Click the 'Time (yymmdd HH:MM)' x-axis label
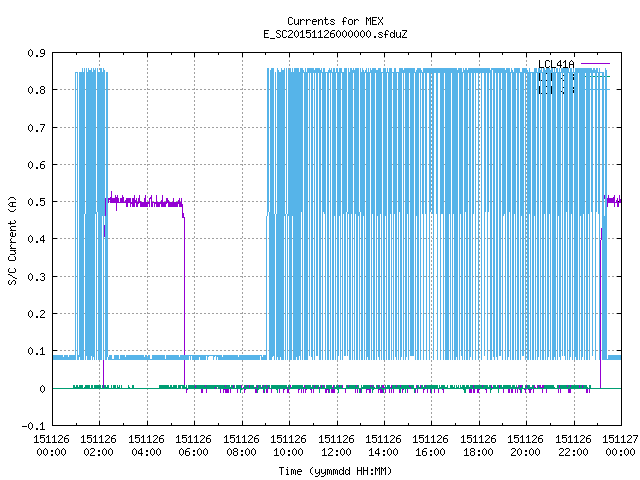 335,471
